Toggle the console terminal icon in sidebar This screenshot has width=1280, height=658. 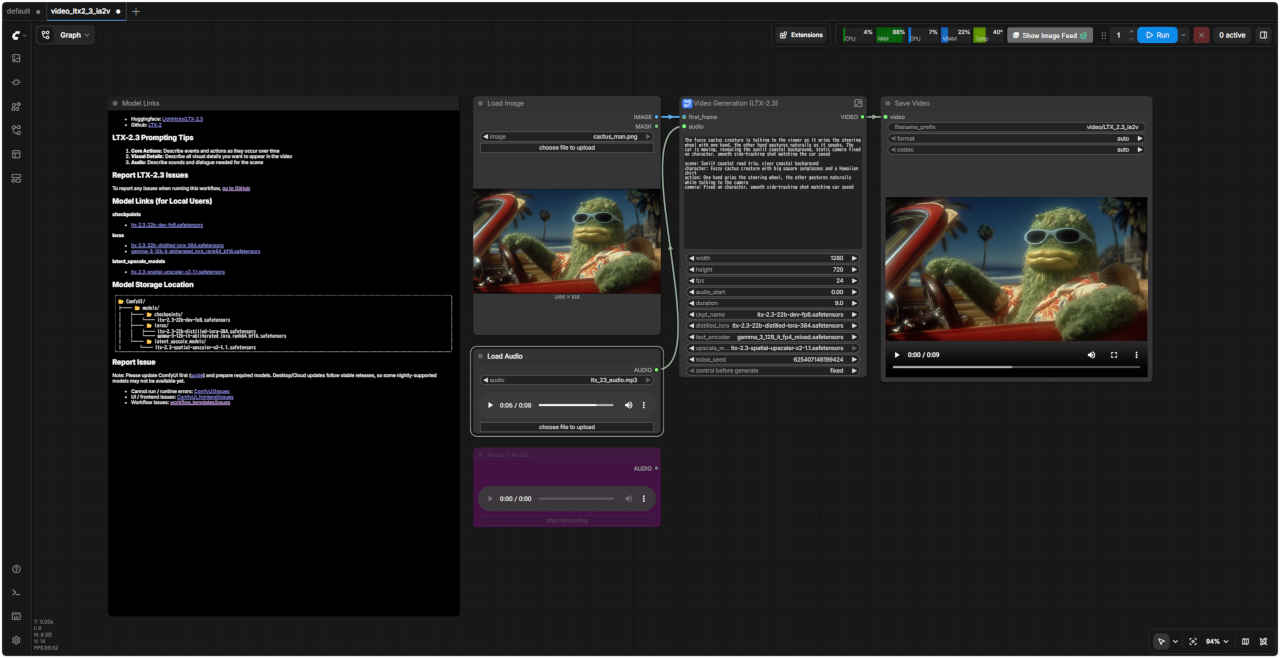click(16, 593)
